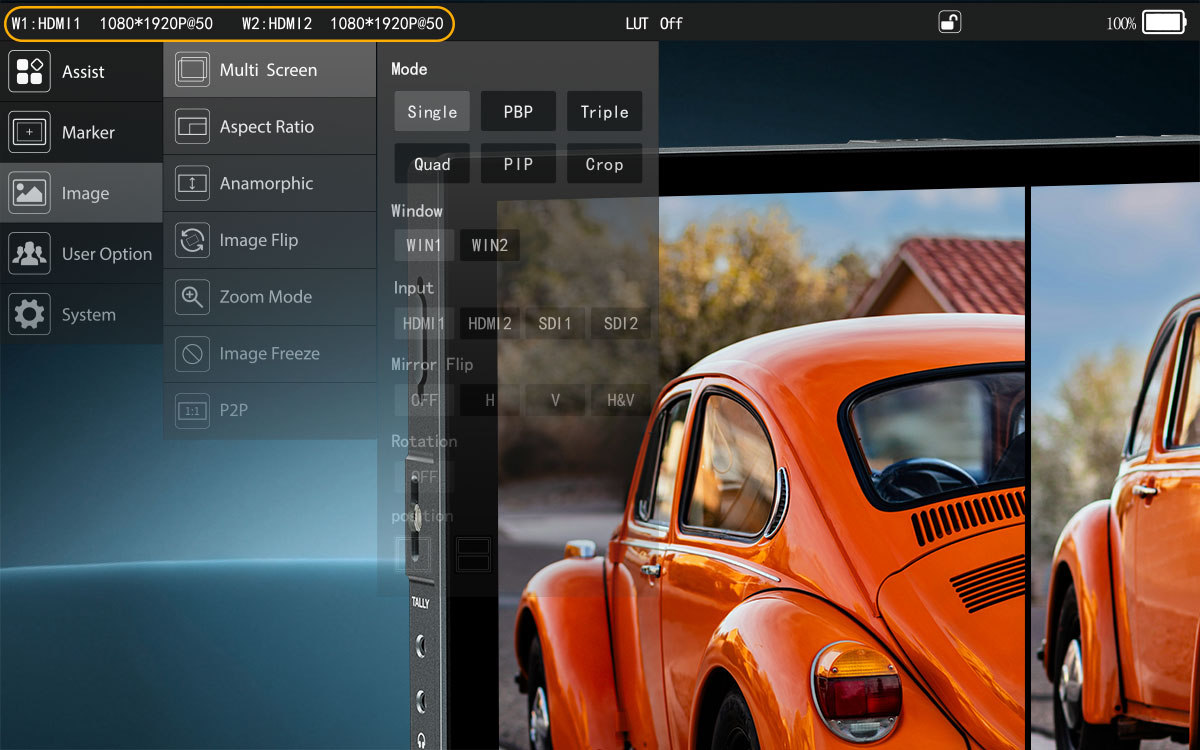Choose the top-bottom position layout icon
The height and width of the screenshot is (750, 1200).
[x=473, y=553]
